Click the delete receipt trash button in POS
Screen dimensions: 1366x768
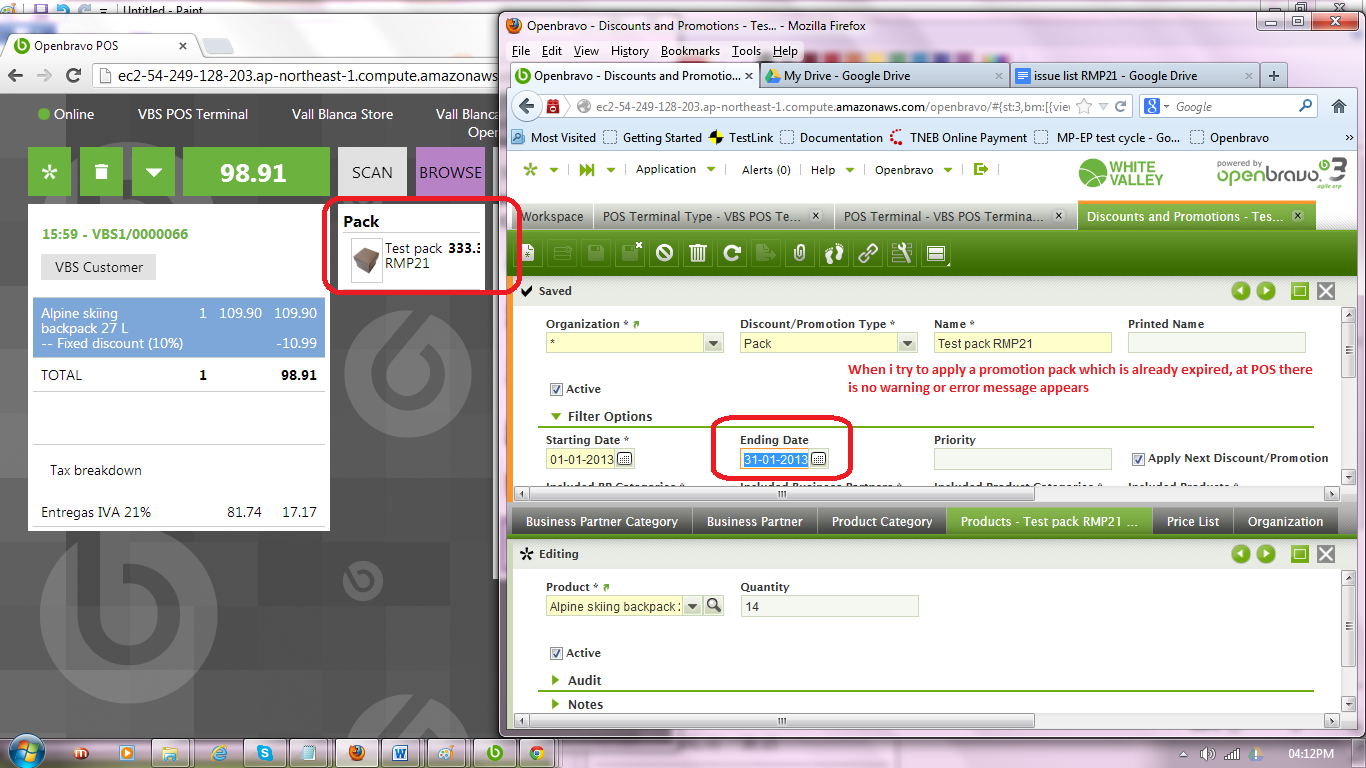(x=101, y=172)
